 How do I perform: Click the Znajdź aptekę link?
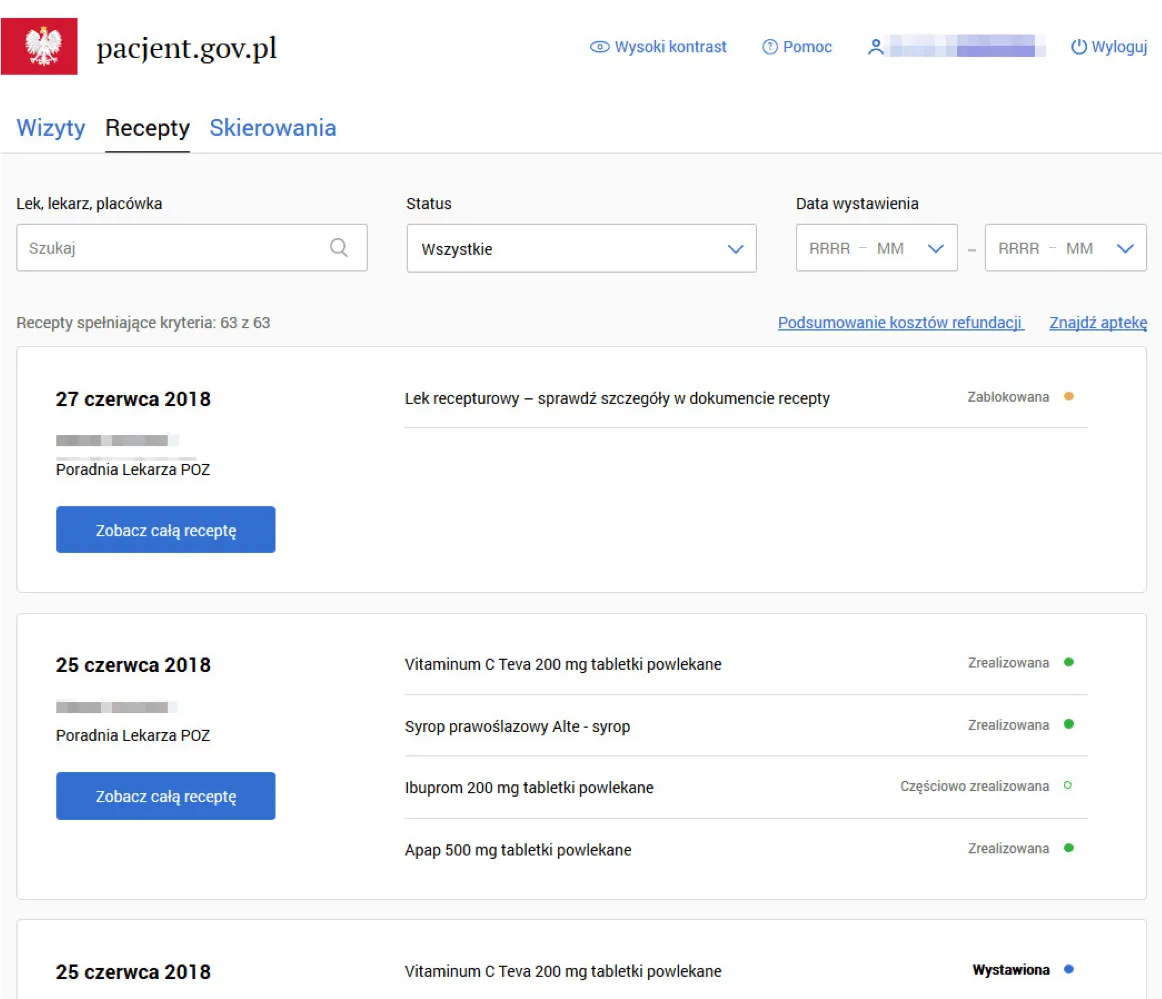(1098, 322)
